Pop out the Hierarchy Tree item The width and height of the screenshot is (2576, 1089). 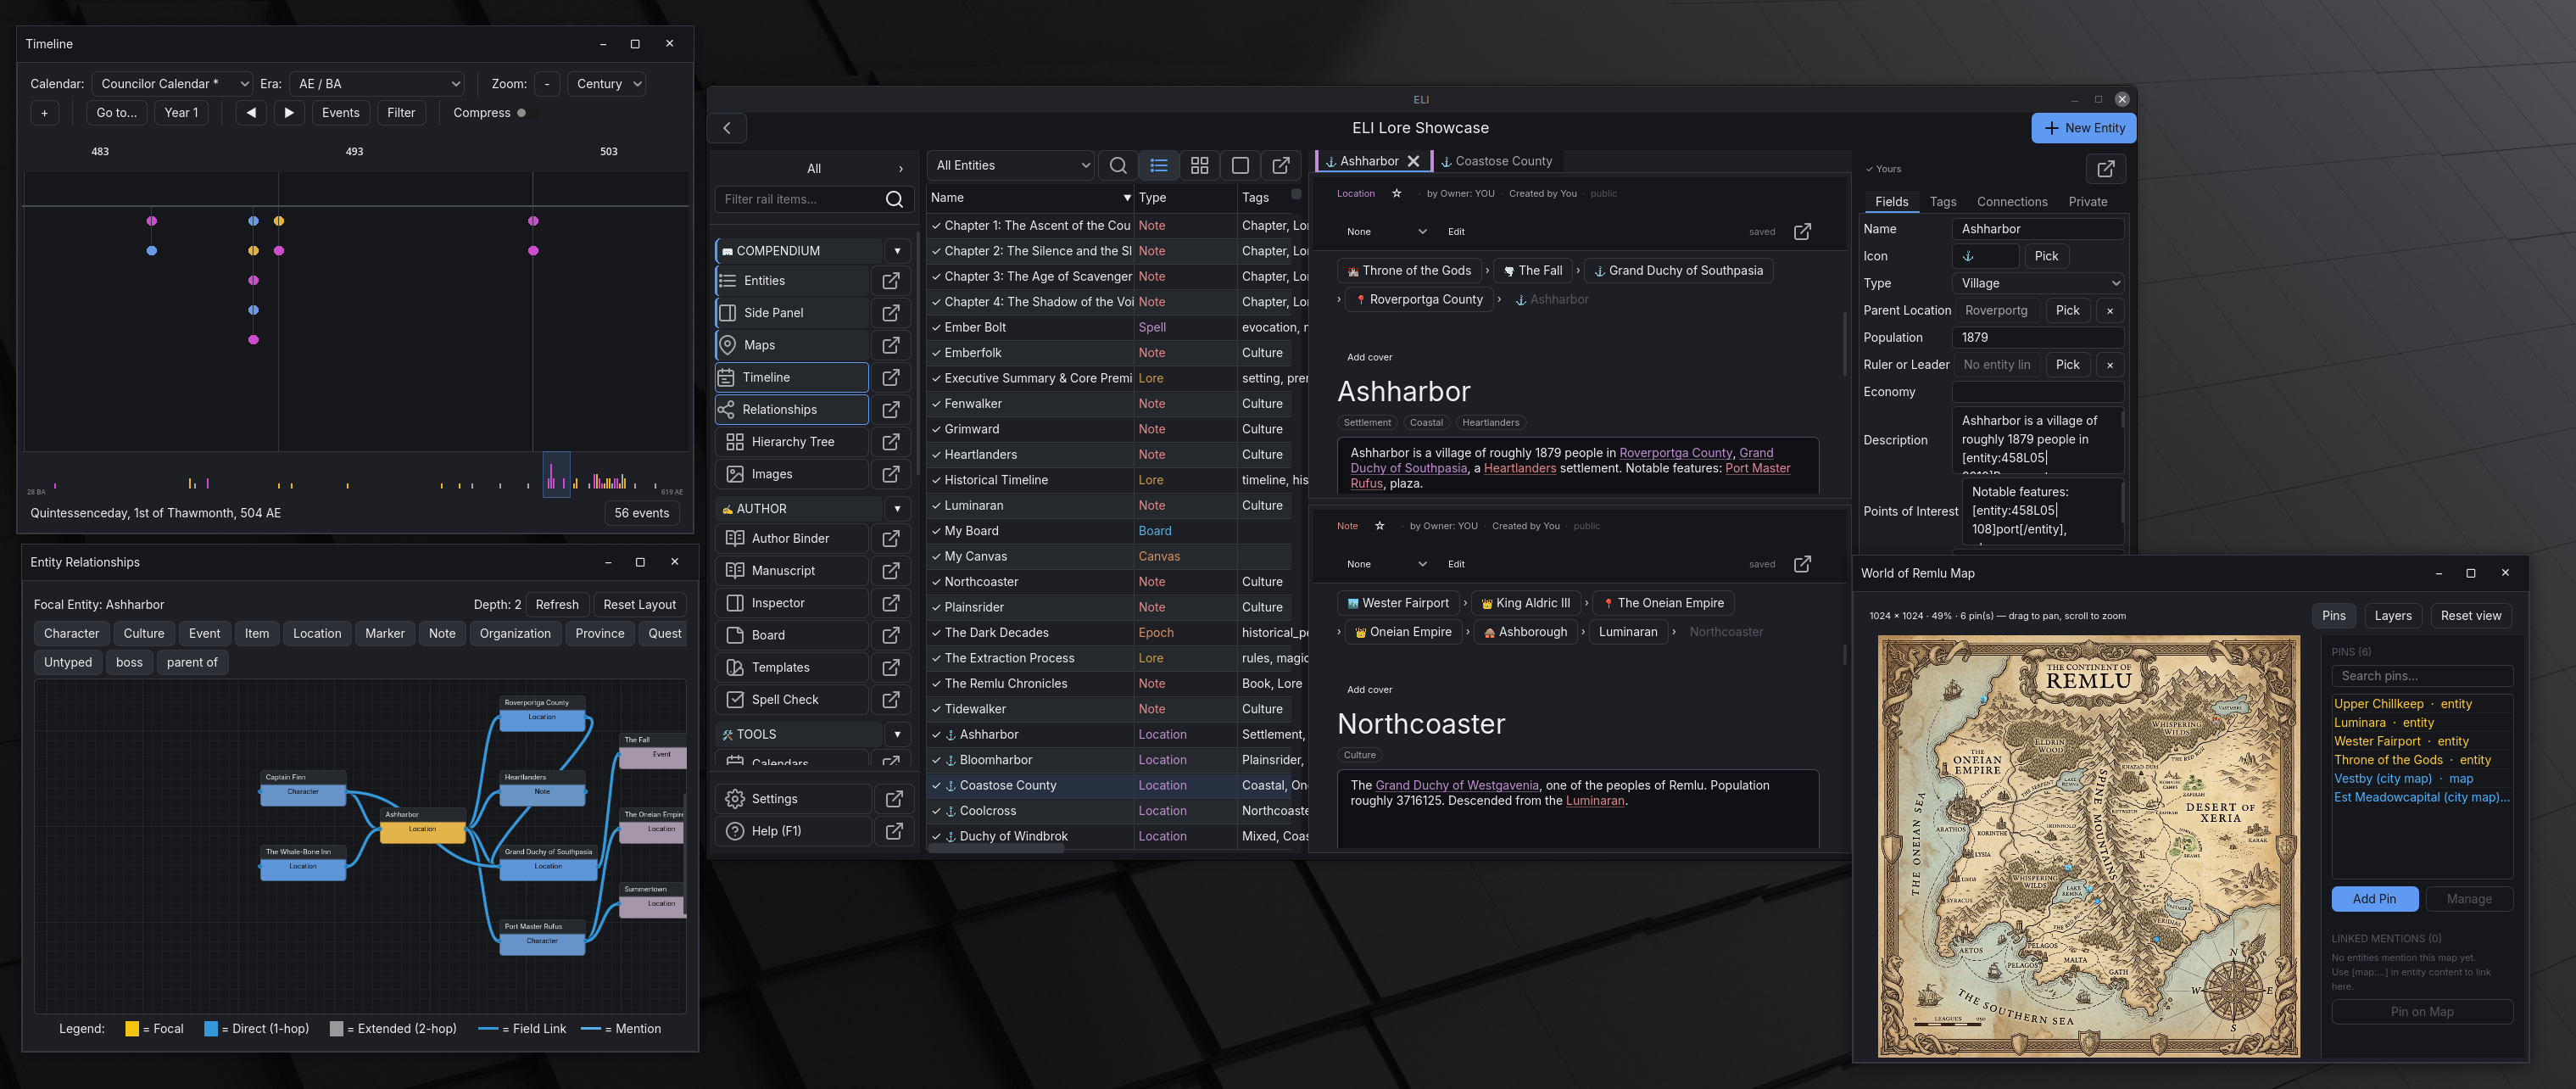[x=890, y=442]
